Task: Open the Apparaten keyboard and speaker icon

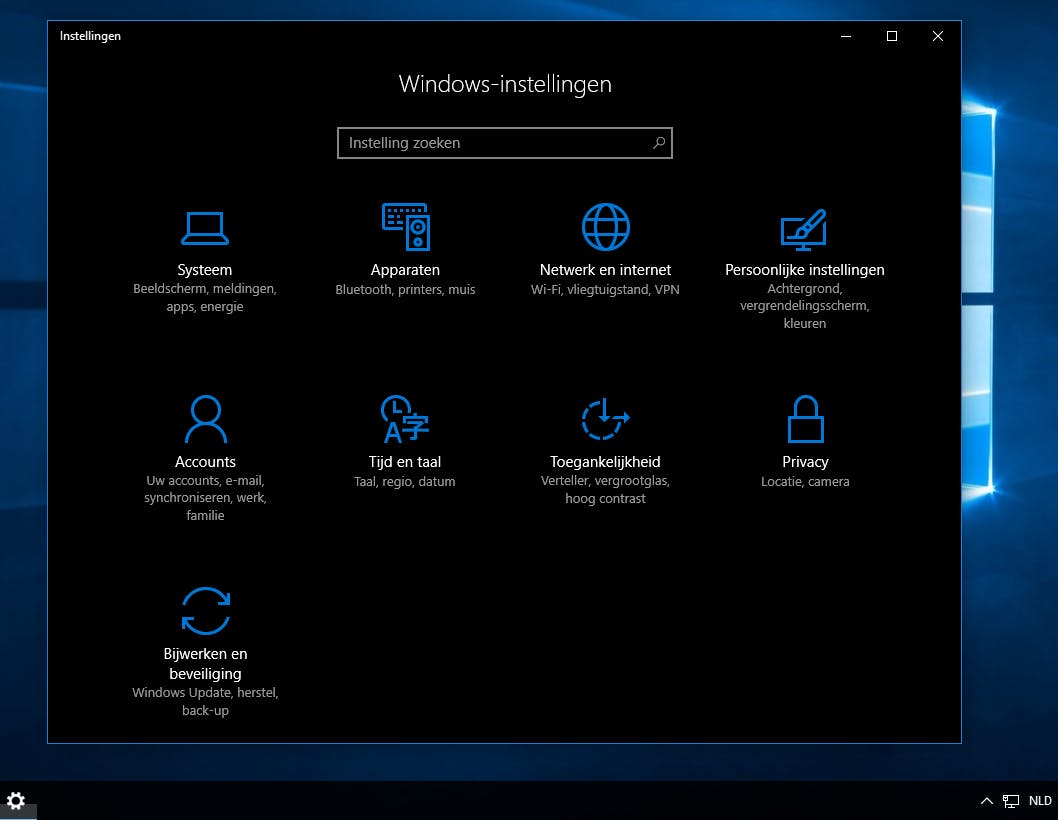Action: pos(405,227)
